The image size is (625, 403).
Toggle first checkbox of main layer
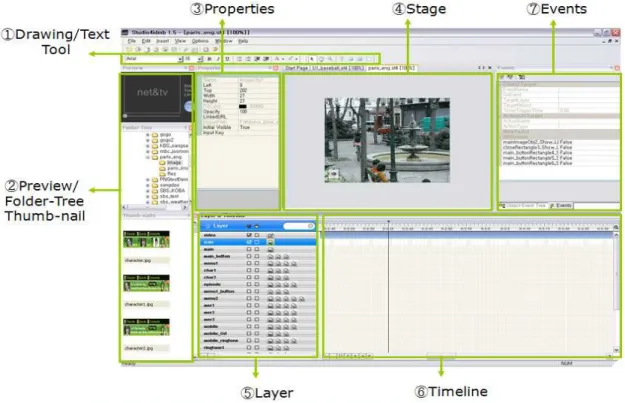coord(249,250)
